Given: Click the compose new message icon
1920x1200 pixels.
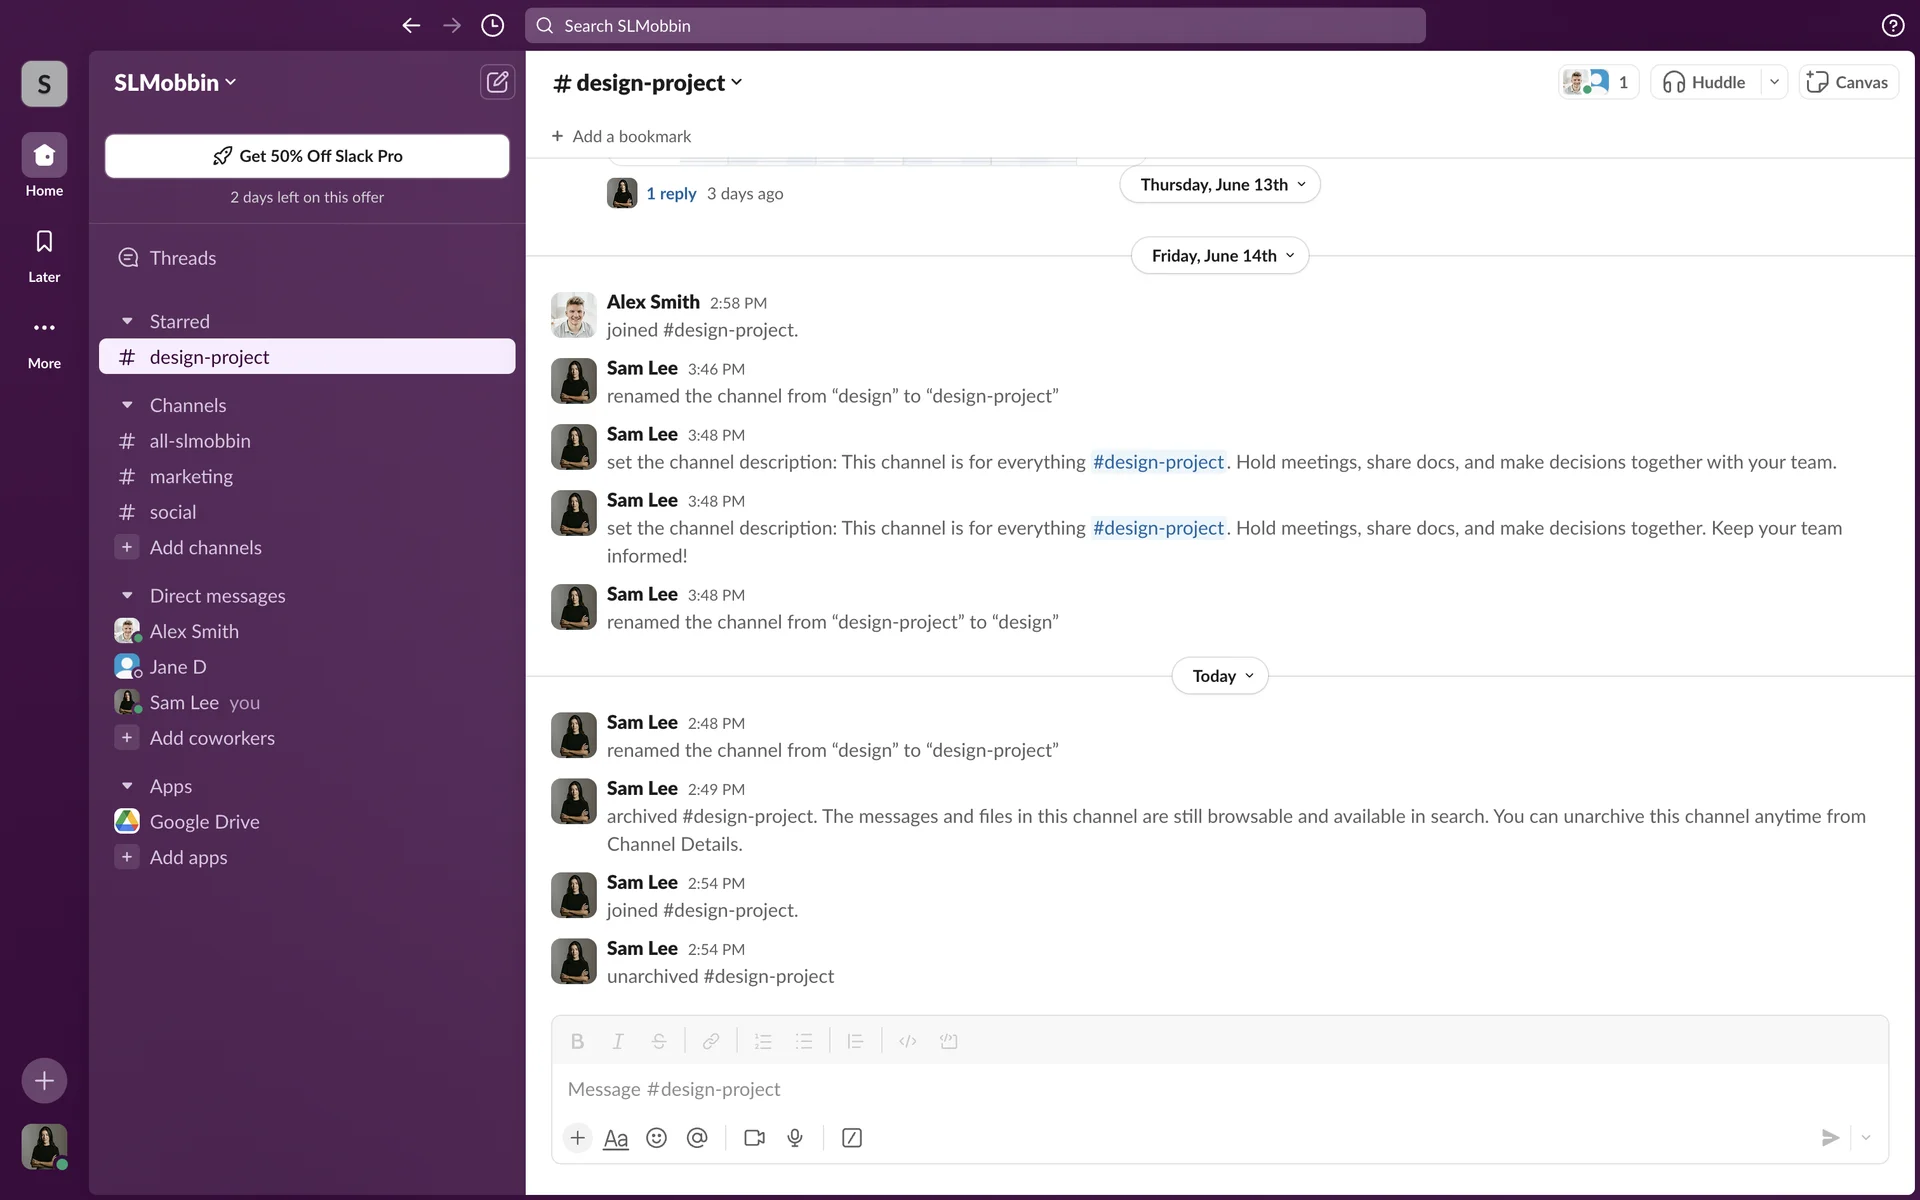Looking at the screenshot, I should tap(497, 82).
